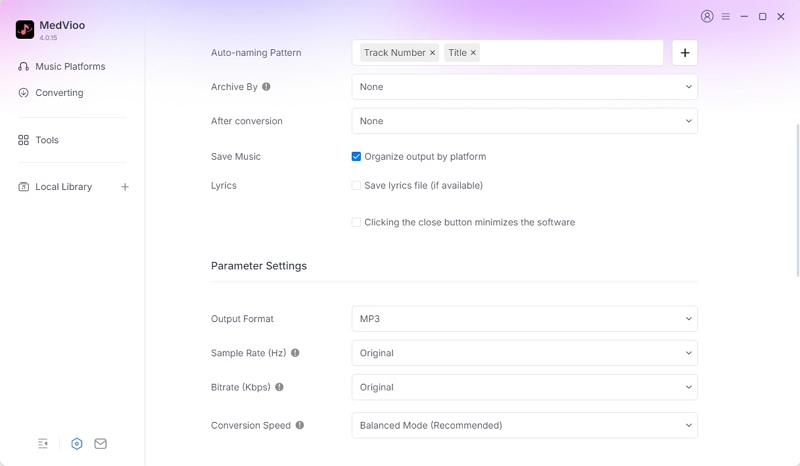Viewport: 800px width, 466px height.
Task: Open the Conversion Speed dropdown
Action: 524,425
